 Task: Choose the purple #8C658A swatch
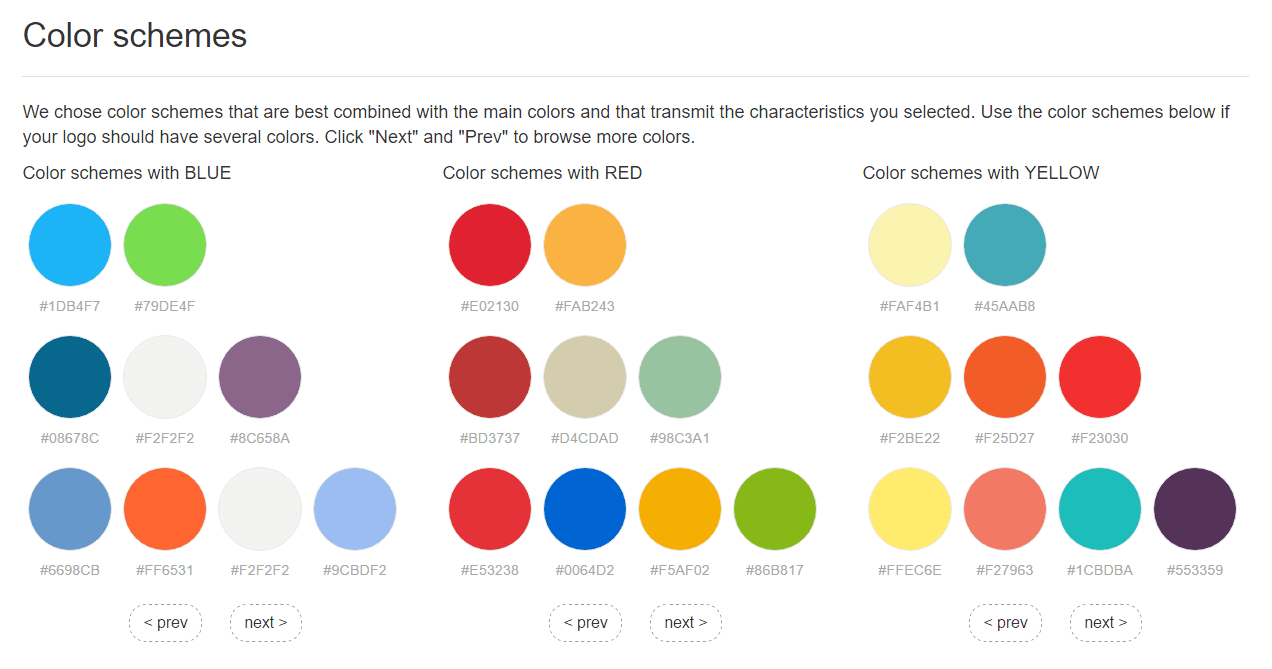260,377
